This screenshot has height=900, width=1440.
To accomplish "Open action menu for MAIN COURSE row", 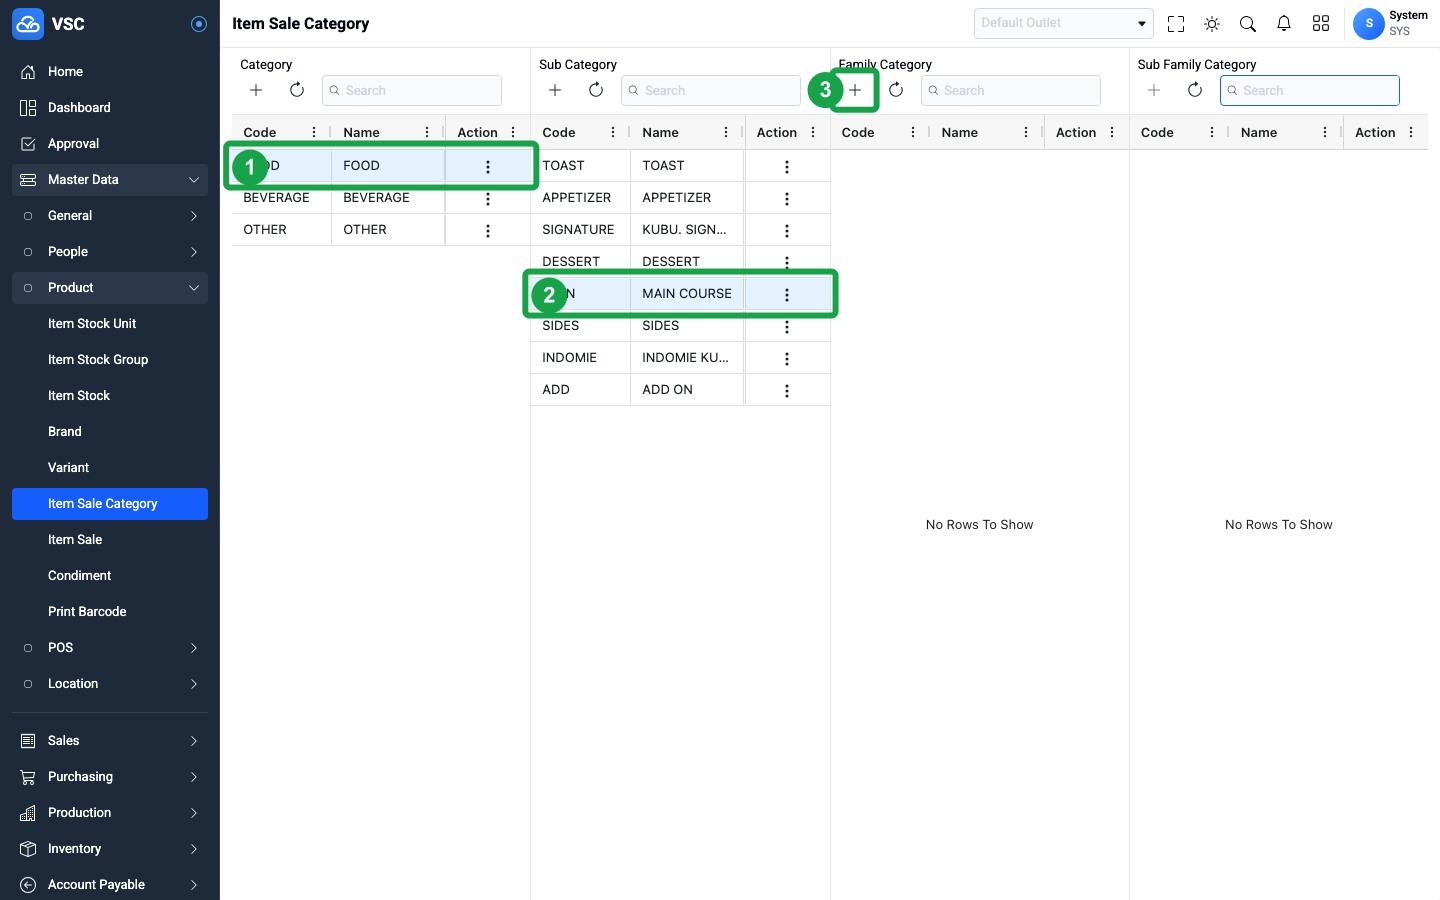I will click(x=787, y=295).
